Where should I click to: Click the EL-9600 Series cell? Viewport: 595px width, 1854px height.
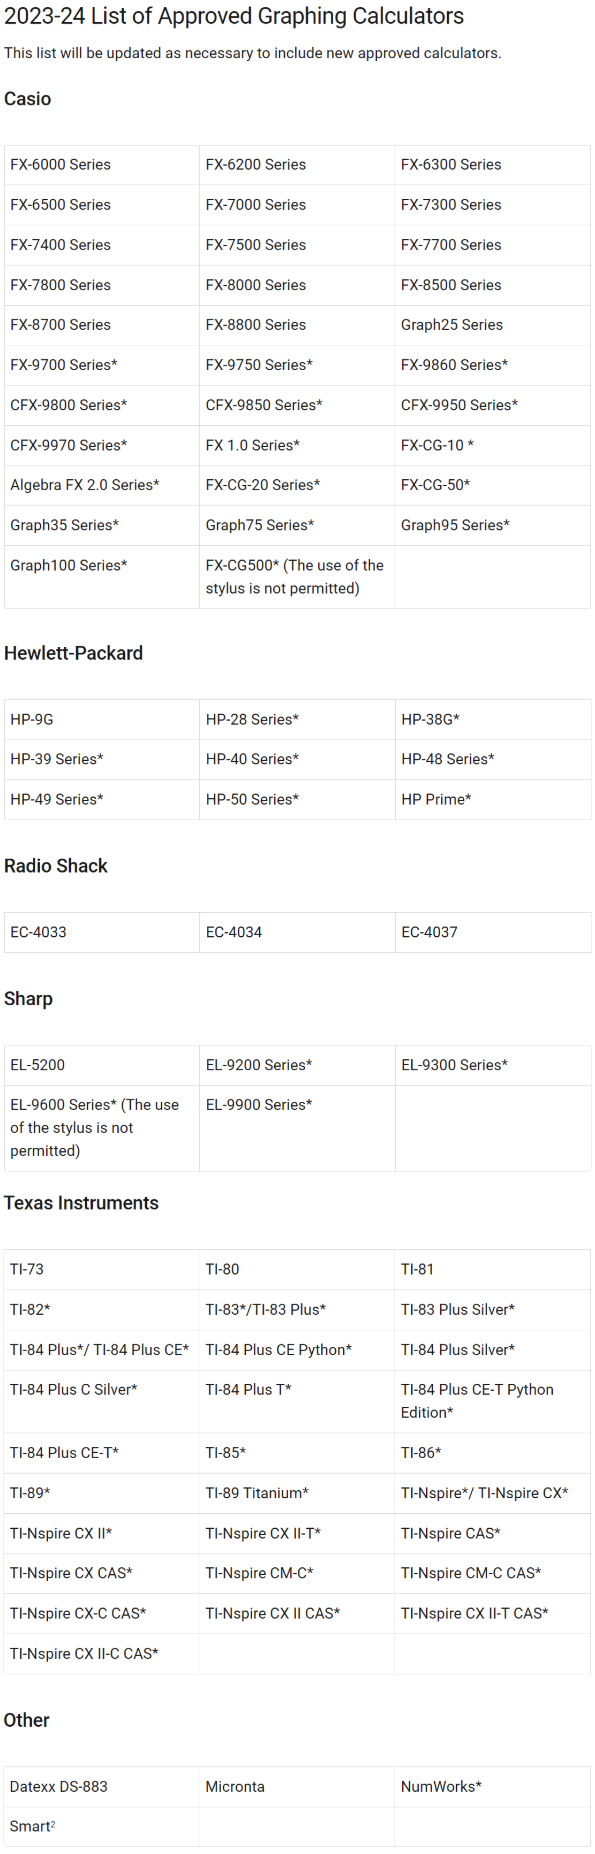click(x=102, y=1128)
